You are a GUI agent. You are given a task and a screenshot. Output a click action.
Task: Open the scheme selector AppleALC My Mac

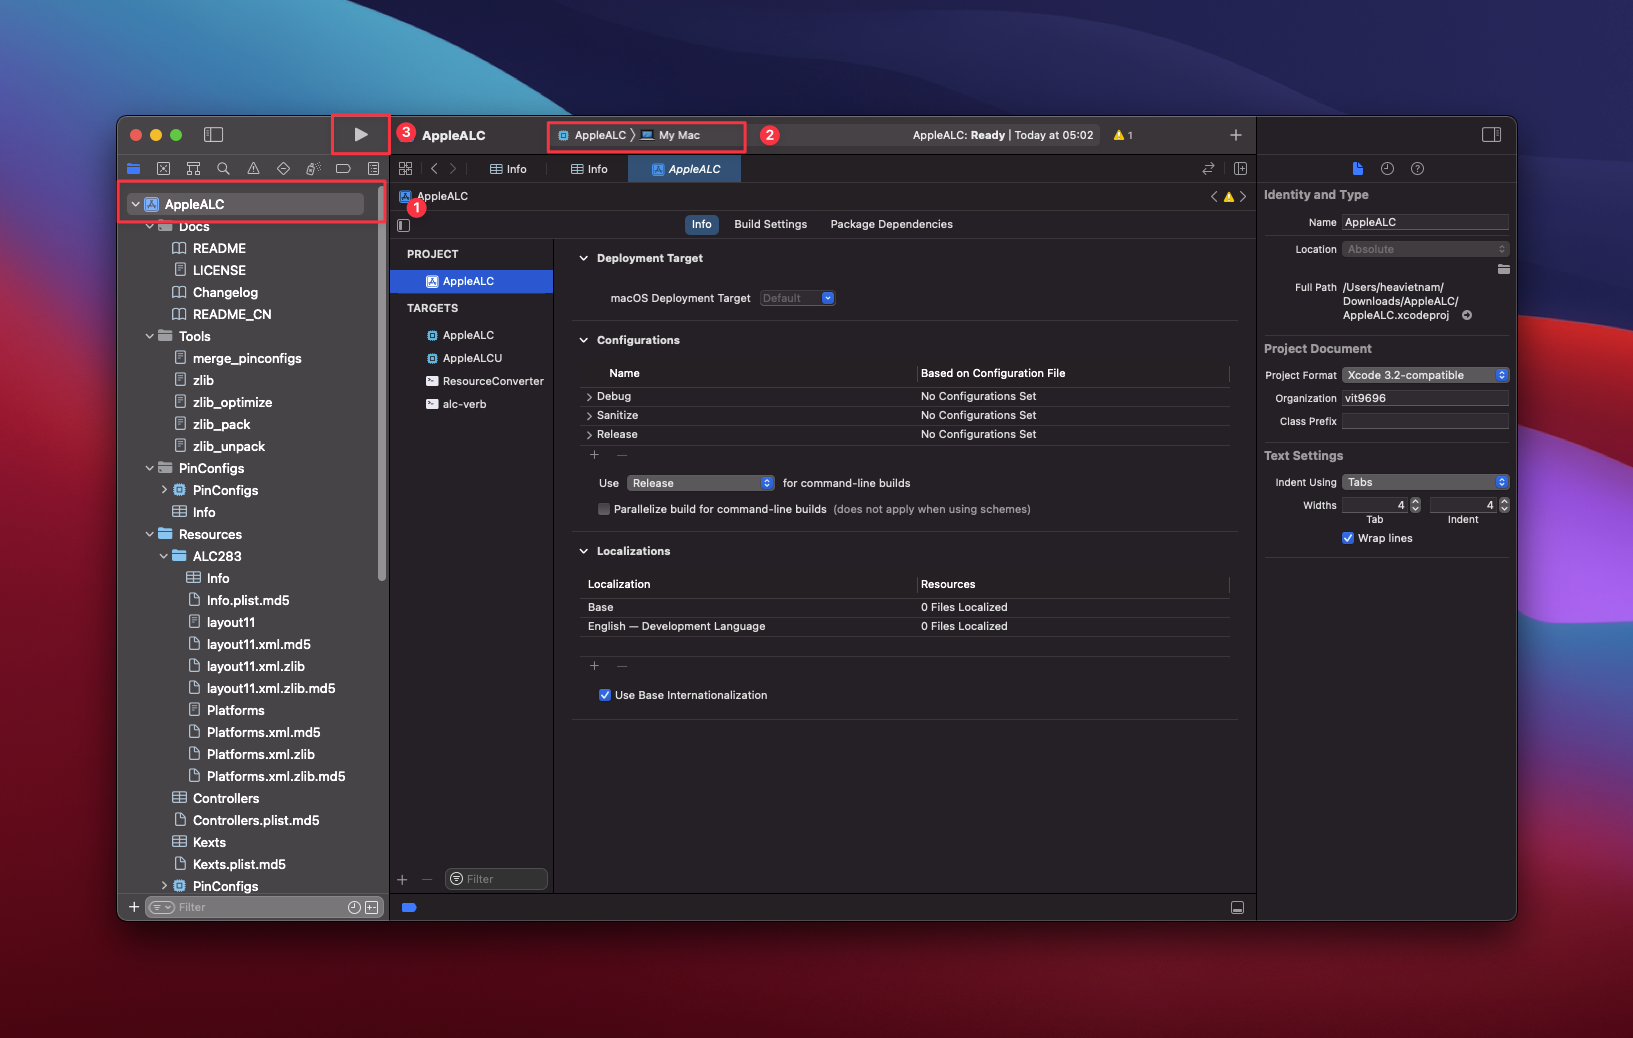pyautogui.click(x=646, y=135)
